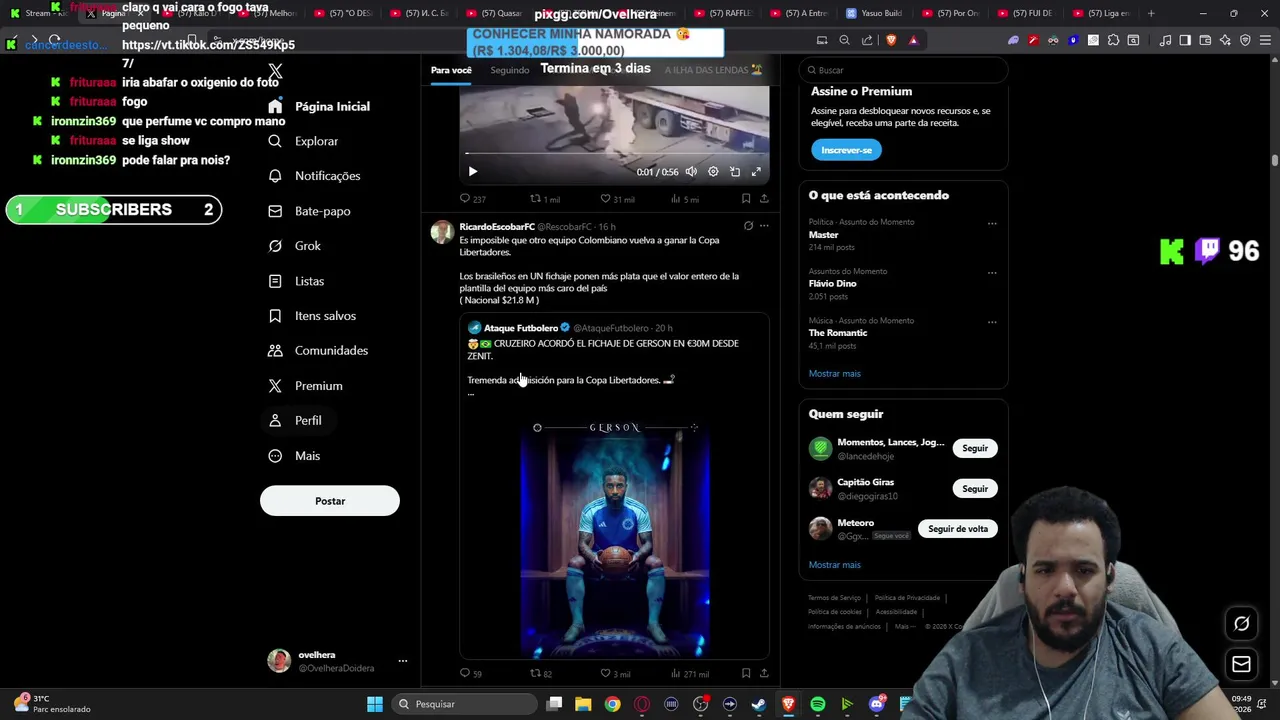The width and height of the screenshot is (1280, 720).
Task: Open more options on RicardoEscobarFC tweet
Action: pos(764,226)
